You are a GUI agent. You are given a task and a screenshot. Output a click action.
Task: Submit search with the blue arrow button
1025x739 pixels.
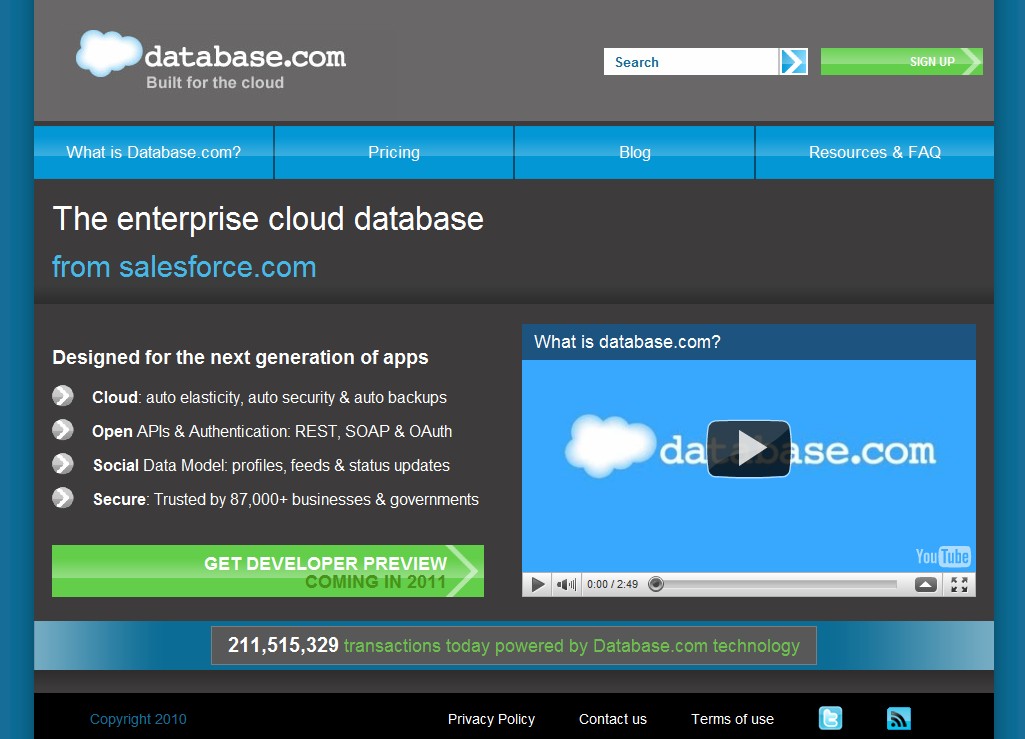pos(794,61)
